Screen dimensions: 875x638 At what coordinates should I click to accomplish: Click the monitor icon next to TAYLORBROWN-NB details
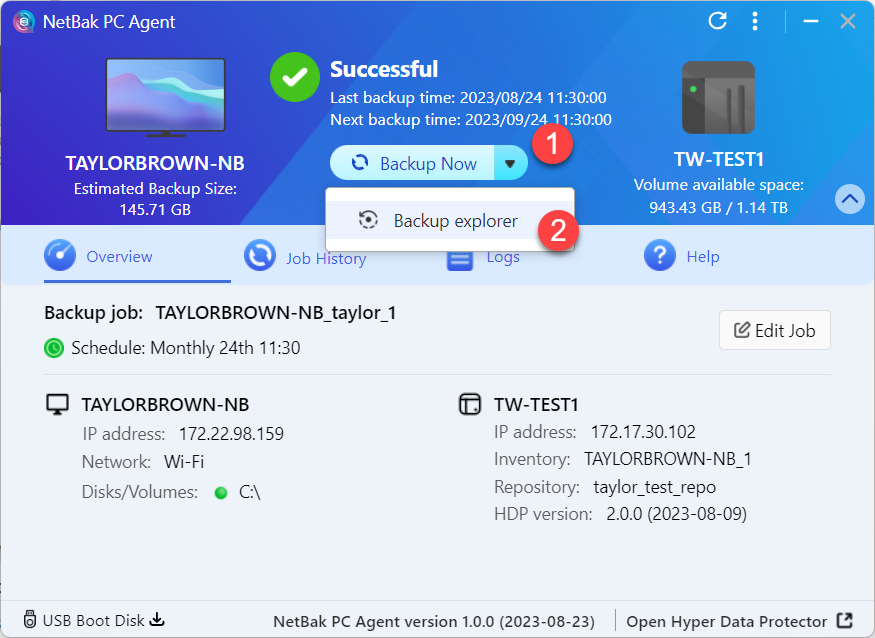[57, 404]
